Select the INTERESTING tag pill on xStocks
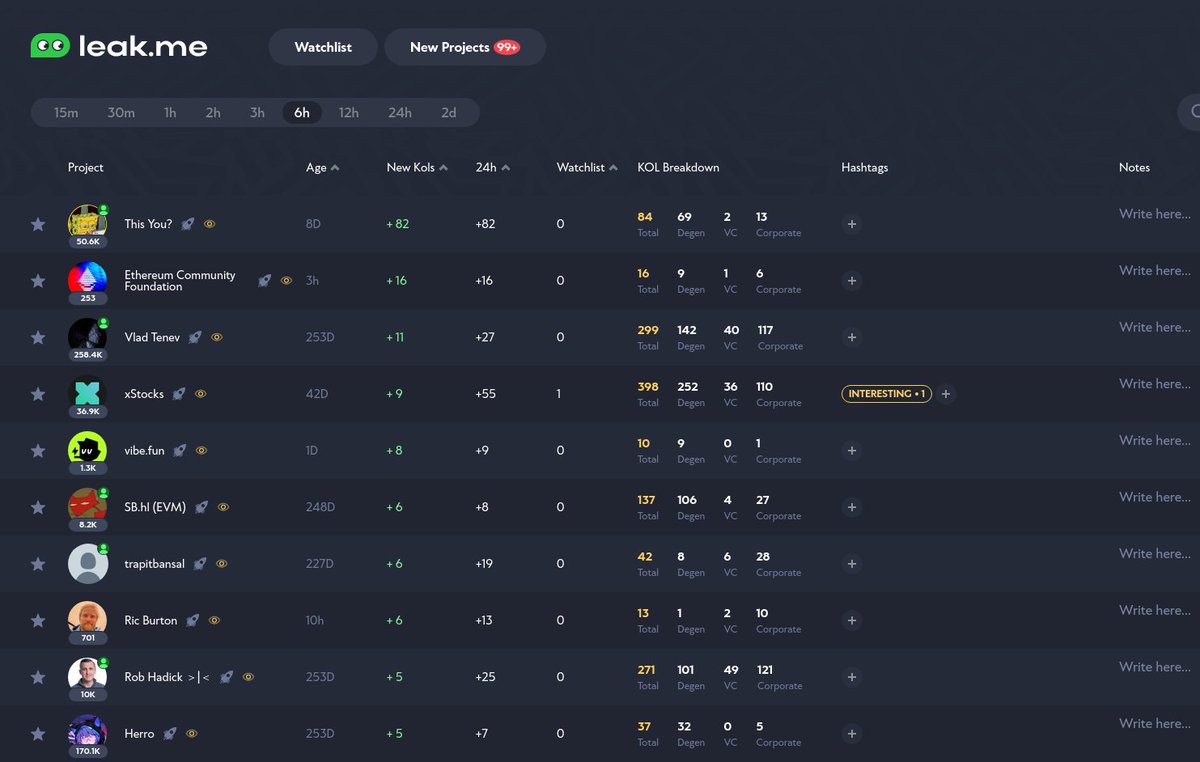Image resolution: width=1200 pixels, height=762 pixels. (x=886, y=394)
